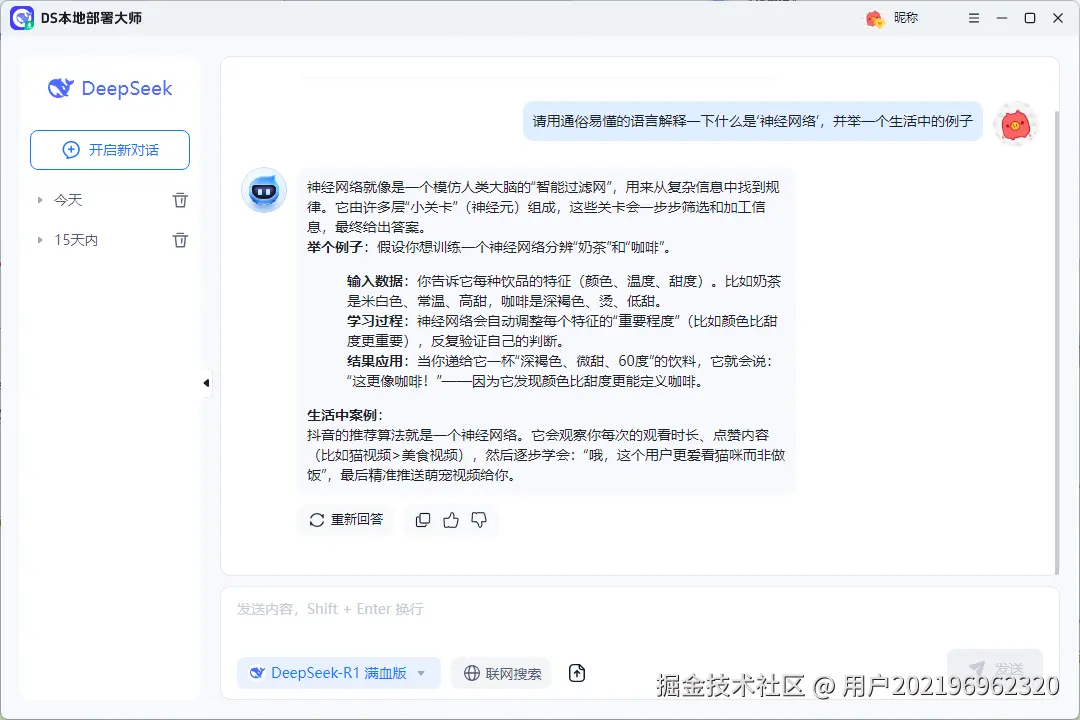The image size is (1080, 720).
Task: Give a thumbs-down to the response
Action: (x=478, y=520)
